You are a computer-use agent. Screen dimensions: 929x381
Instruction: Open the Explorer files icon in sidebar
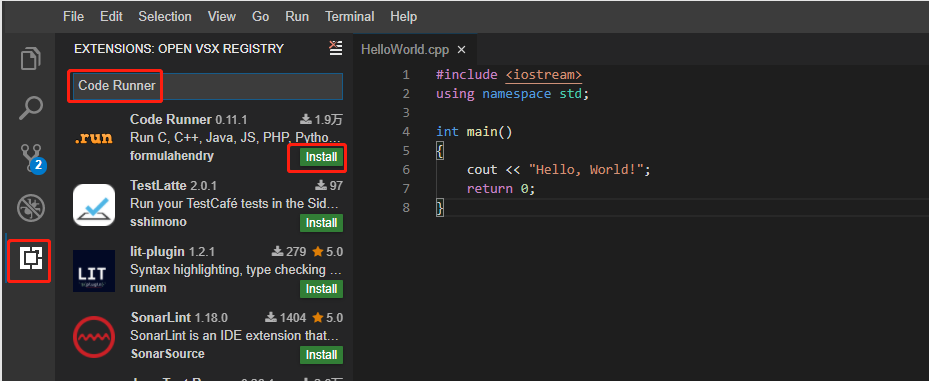(x=31, y=58)
